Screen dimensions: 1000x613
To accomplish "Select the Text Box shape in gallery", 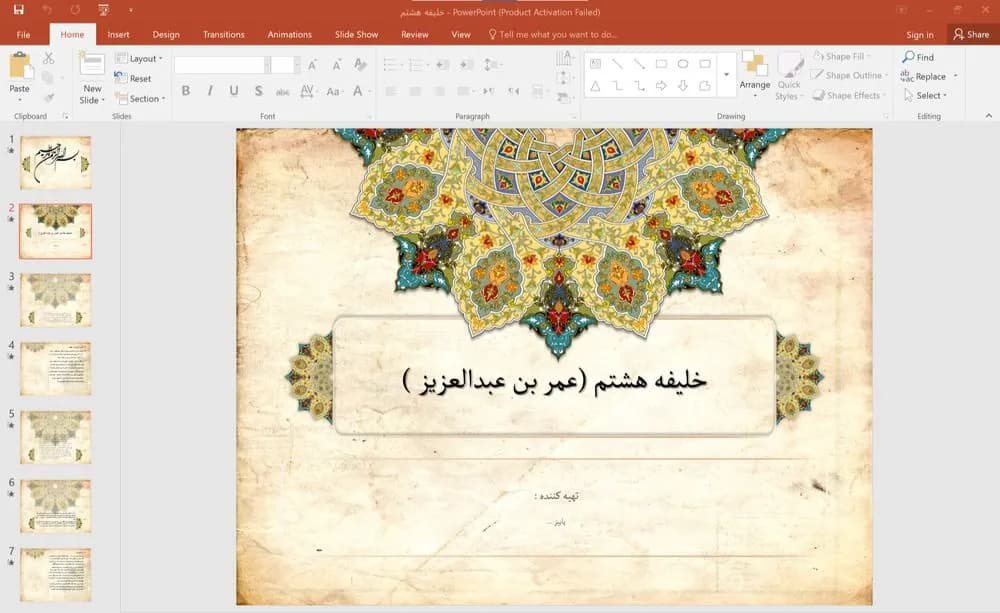I will point(595,64).
